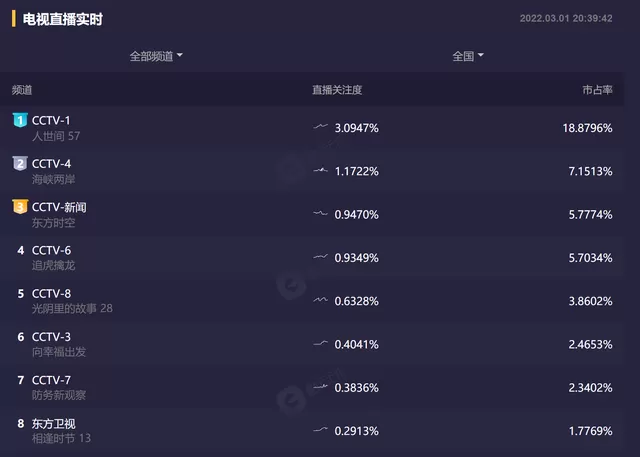The image size is (640, 457).
Task: Sort by 直播关注度 column header
Action: click(x=337, y=90)
